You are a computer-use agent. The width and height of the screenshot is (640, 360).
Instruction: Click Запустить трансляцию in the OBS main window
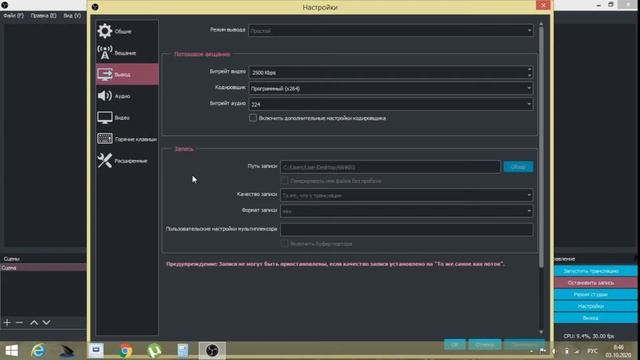(596, 271)
